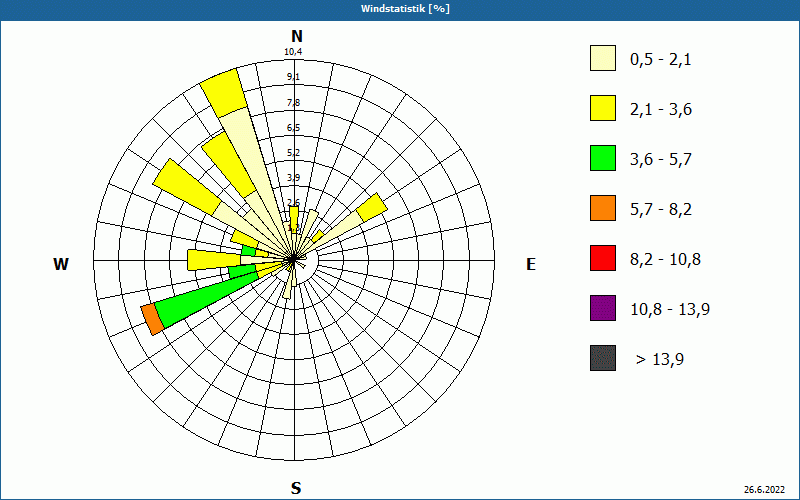The width and height of the screenshot is (800, 500).
Task: Click the legend label '10,8 - 13,9'
Action: pos(670,310)
